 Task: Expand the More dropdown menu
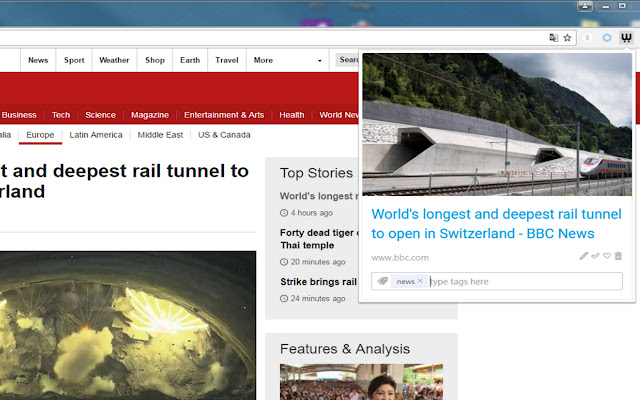pyautogui.click(x=288, y=60)
